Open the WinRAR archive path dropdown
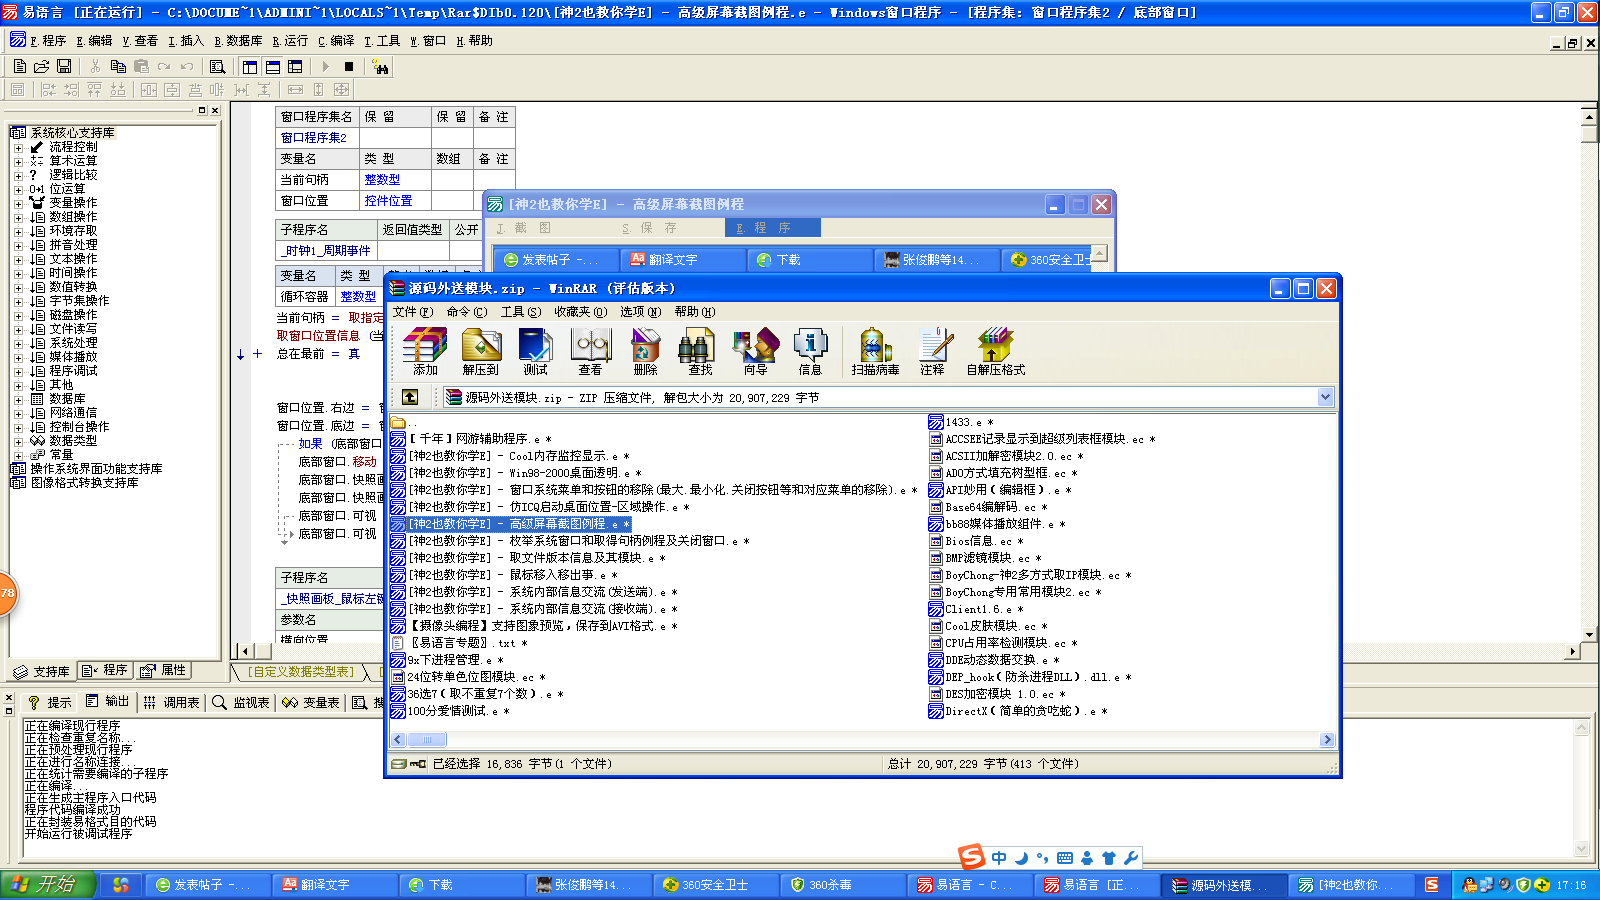Screen dimensions: 1600x900 1325,397
